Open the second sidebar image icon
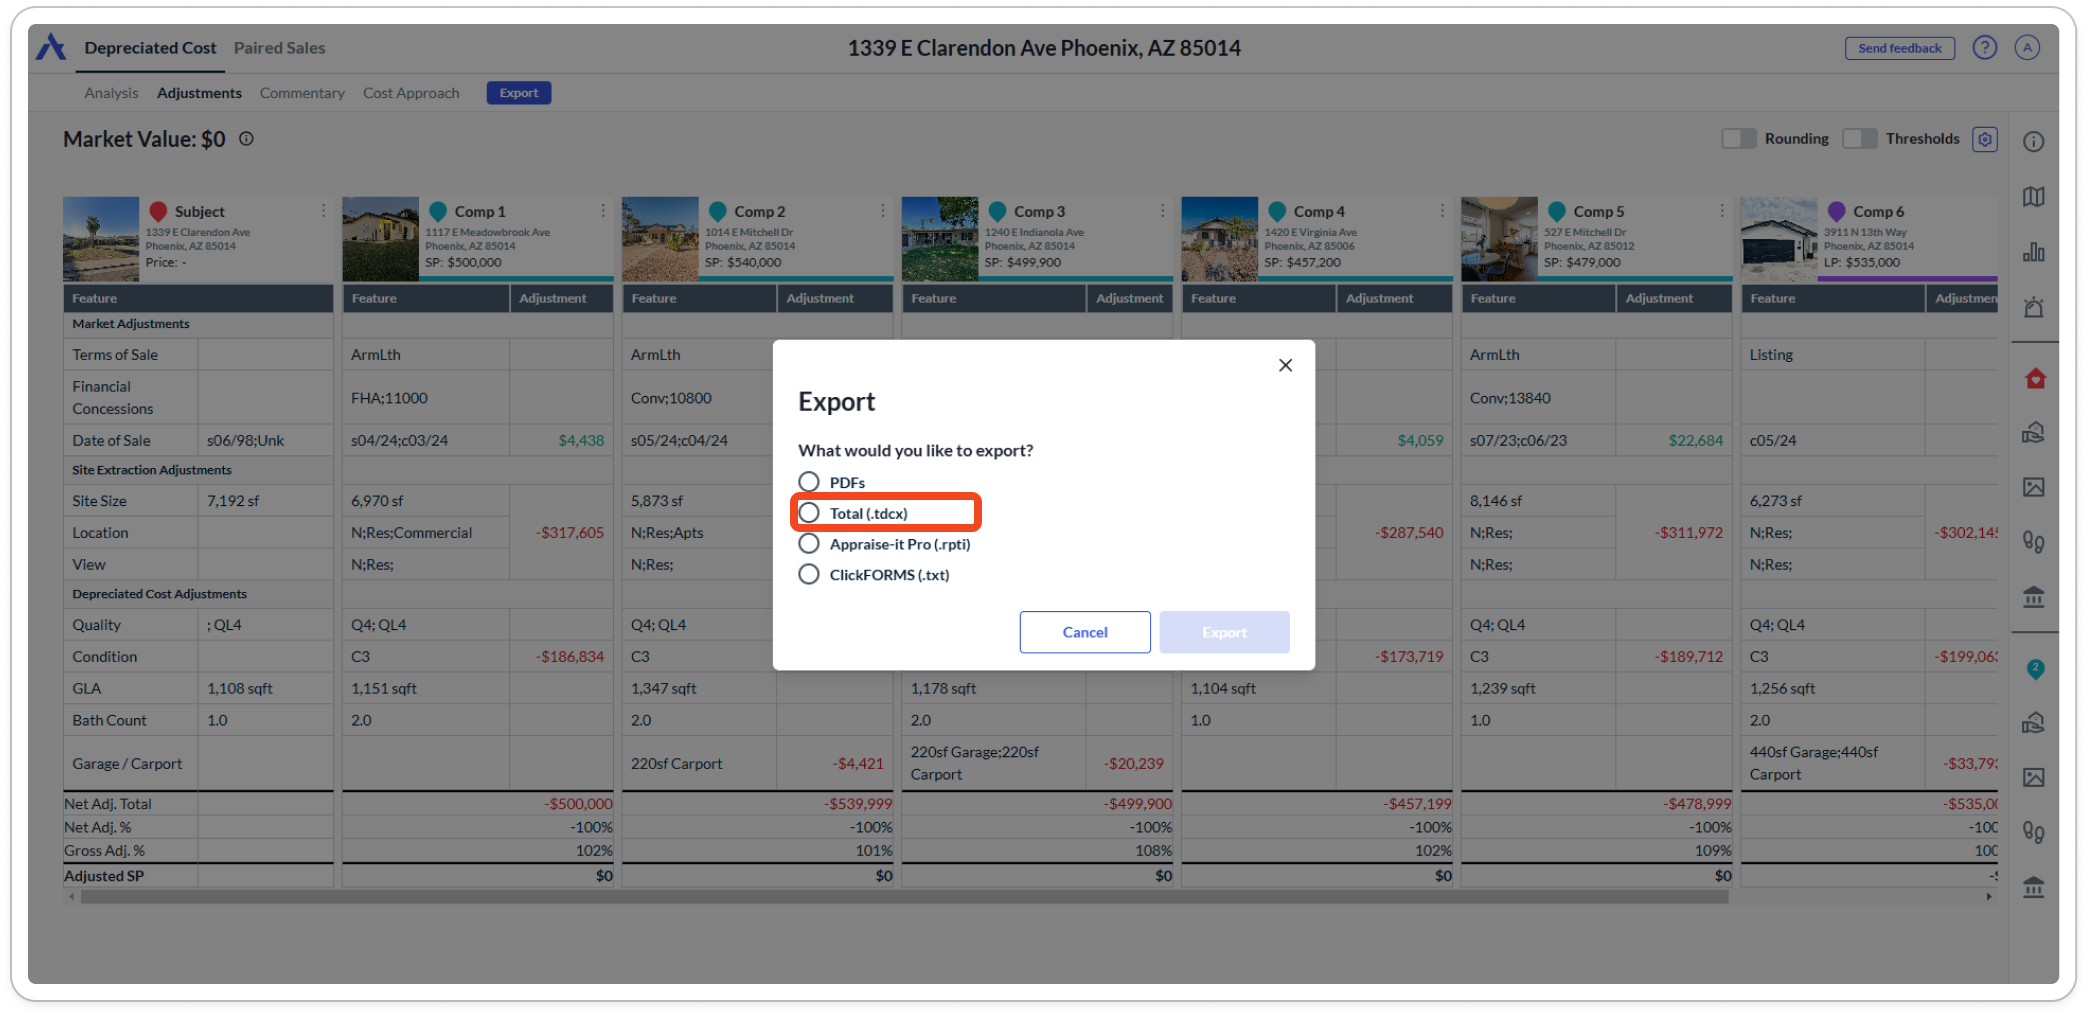Viewport: 2088px width, 1016px height. (x=2033, y=777)
